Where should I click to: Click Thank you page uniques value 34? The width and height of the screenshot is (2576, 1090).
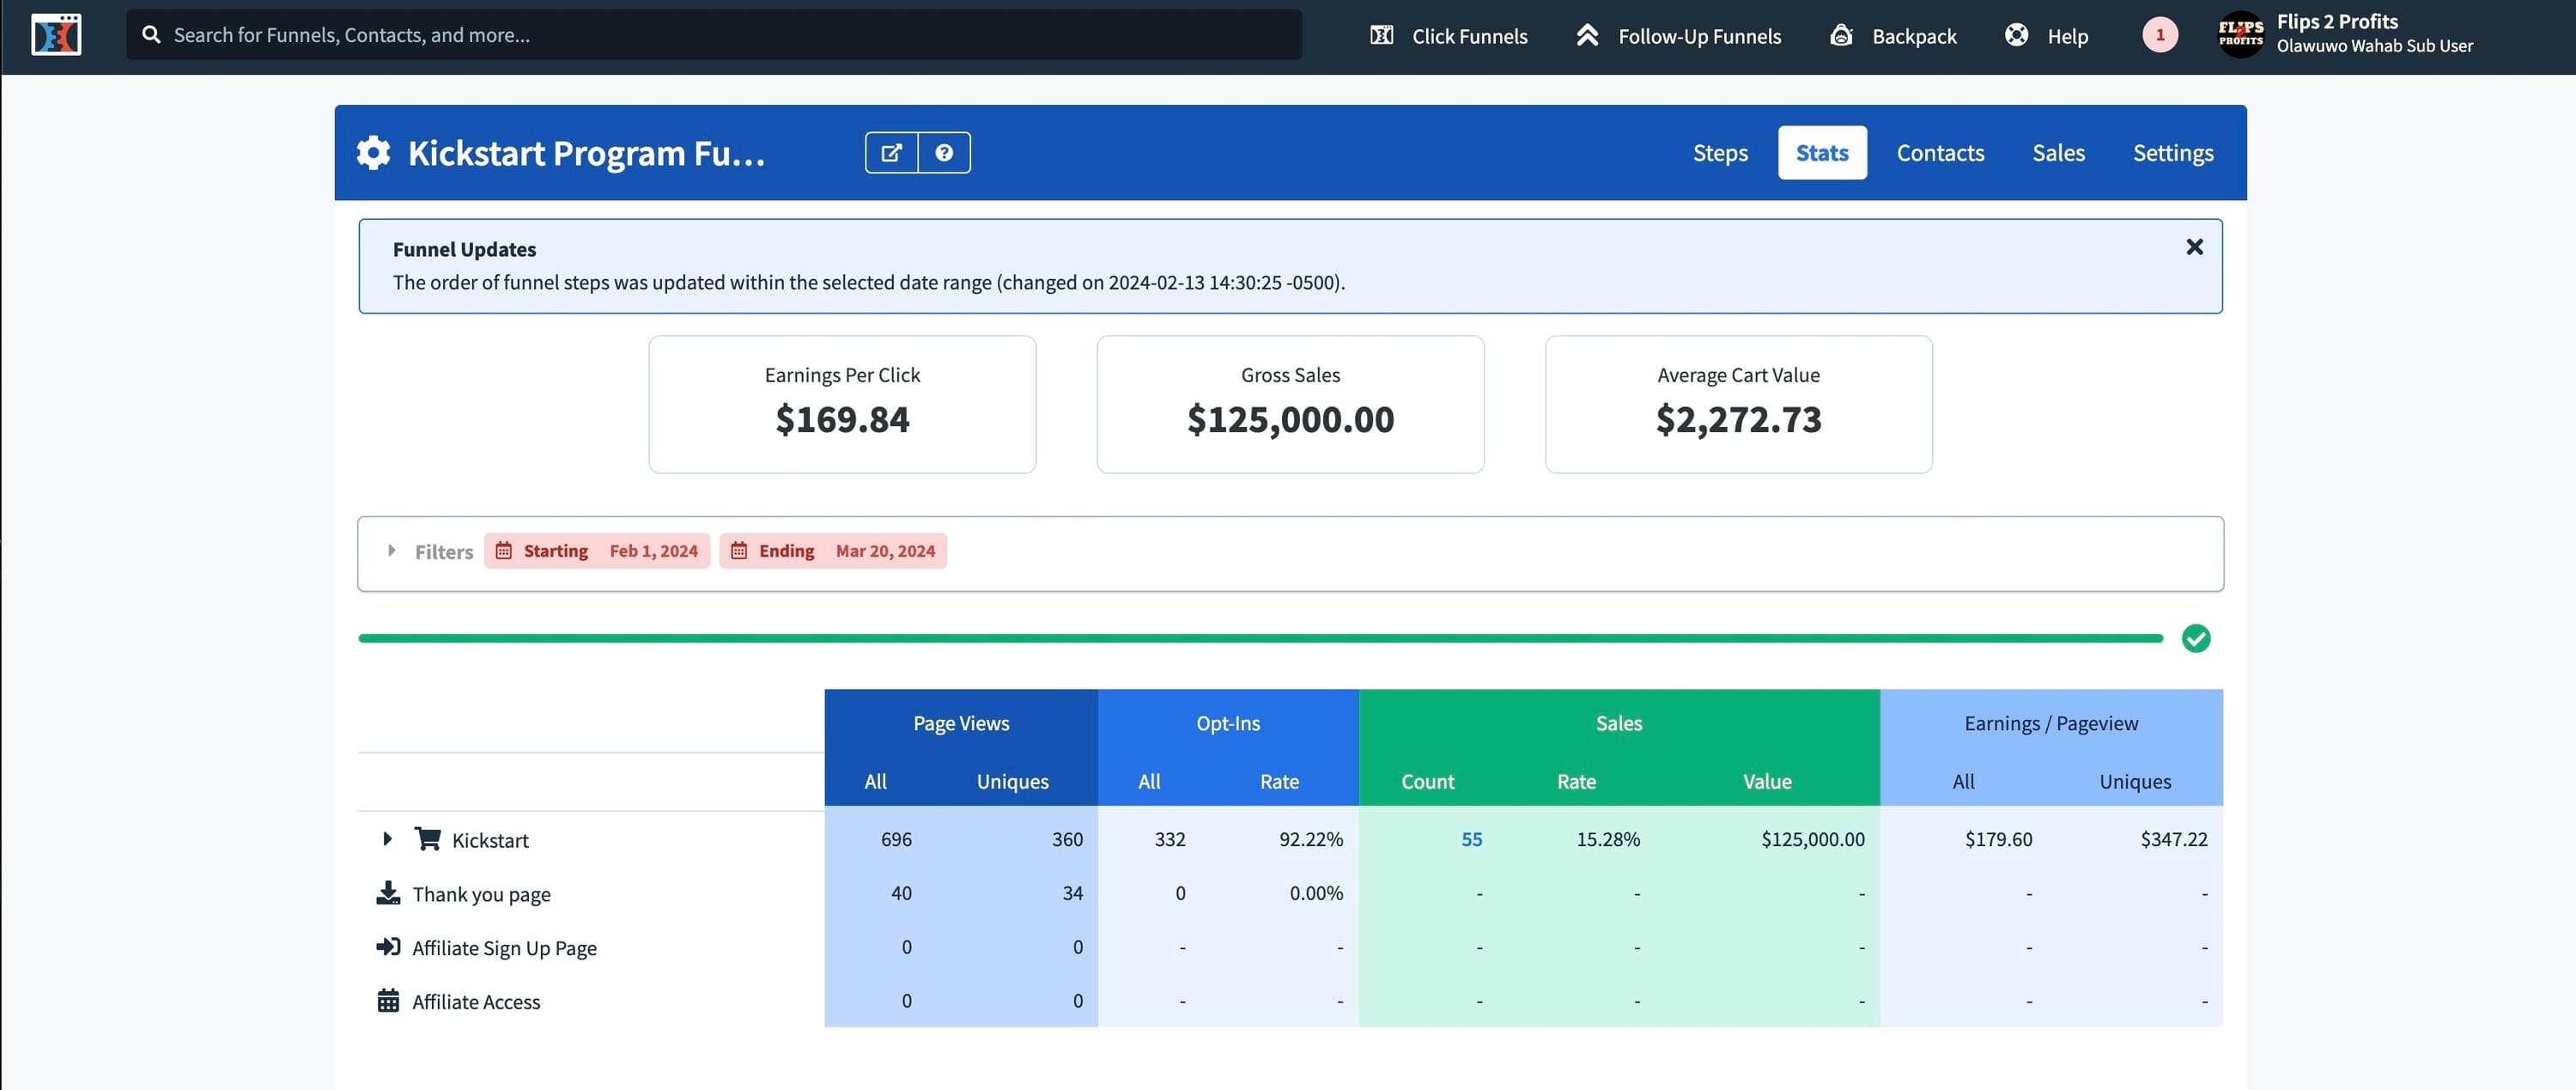point(1072,894)
